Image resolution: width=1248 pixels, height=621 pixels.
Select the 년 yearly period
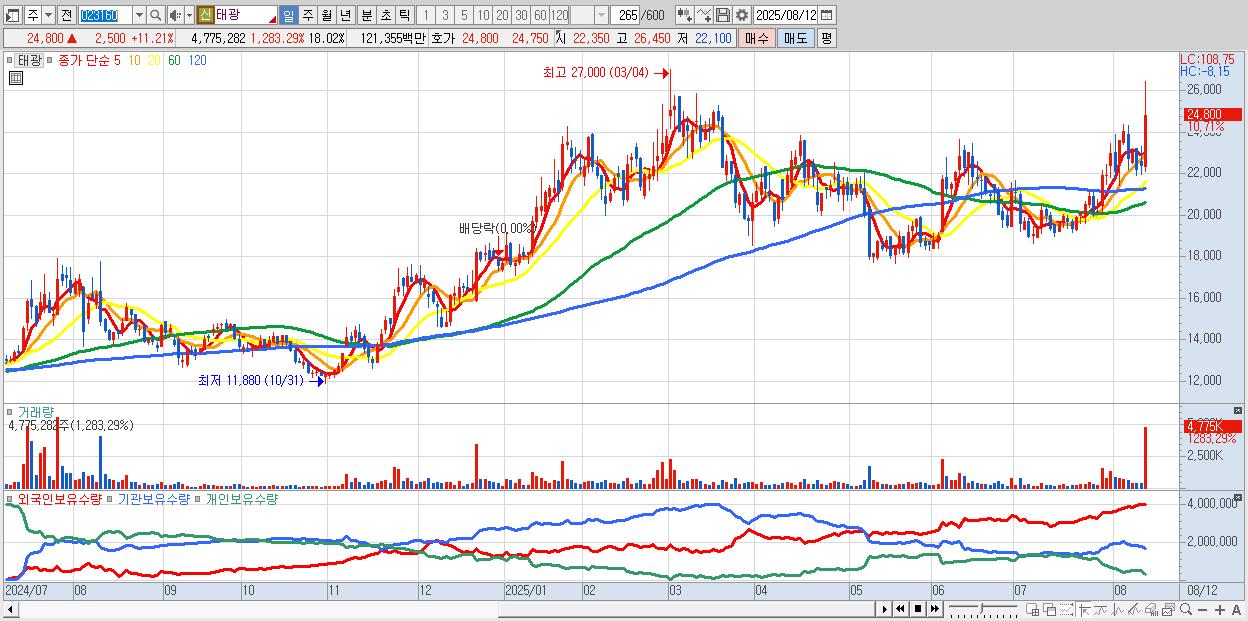pyautogui.click(x=345, y=15)
